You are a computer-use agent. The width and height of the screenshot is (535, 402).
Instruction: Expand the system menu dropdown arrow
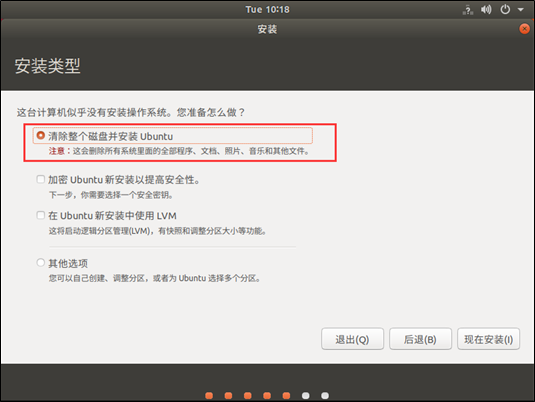click(x=521, y=10)
